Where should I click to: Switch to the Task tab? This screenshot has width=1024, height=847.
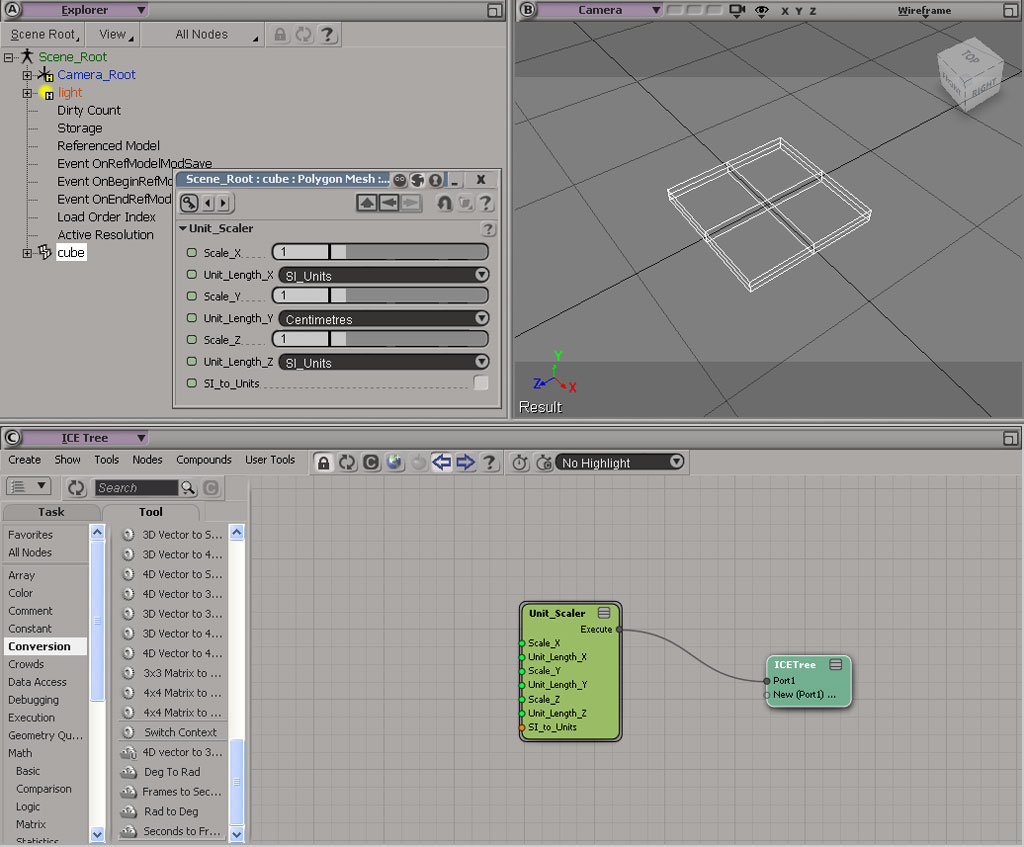click(x=51, y=512)
